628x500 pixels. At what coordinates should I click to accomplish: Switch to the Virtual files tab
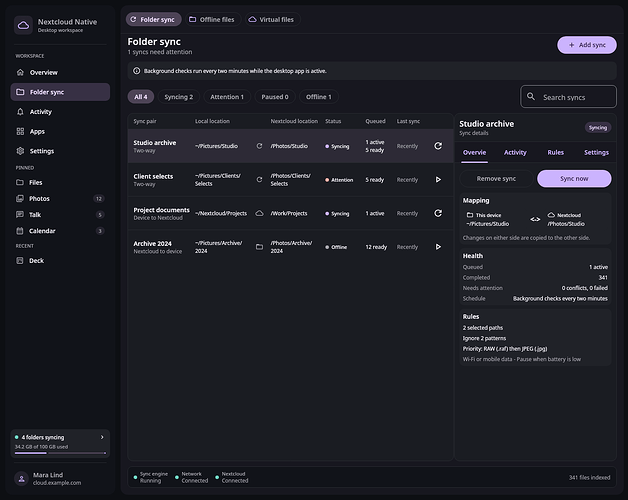coord(272,19)
